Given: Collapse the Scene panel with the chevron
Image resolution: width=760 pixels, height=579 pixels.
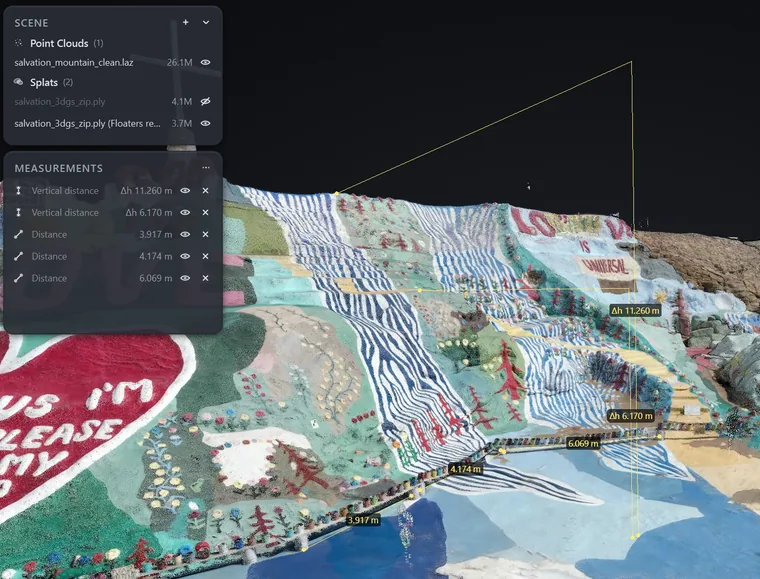Looking at the screenshot, I should pos(206,22).
